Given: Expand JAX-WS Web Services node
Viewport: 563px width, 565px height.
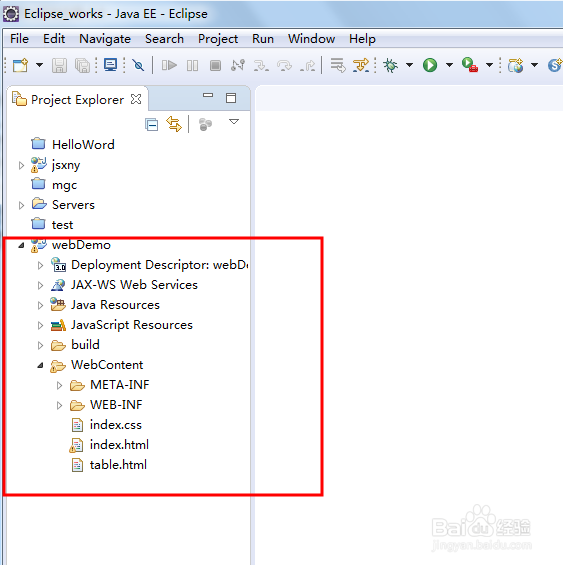Looking at the screenshot, I should pyautogui.click(x=40, y=285).
